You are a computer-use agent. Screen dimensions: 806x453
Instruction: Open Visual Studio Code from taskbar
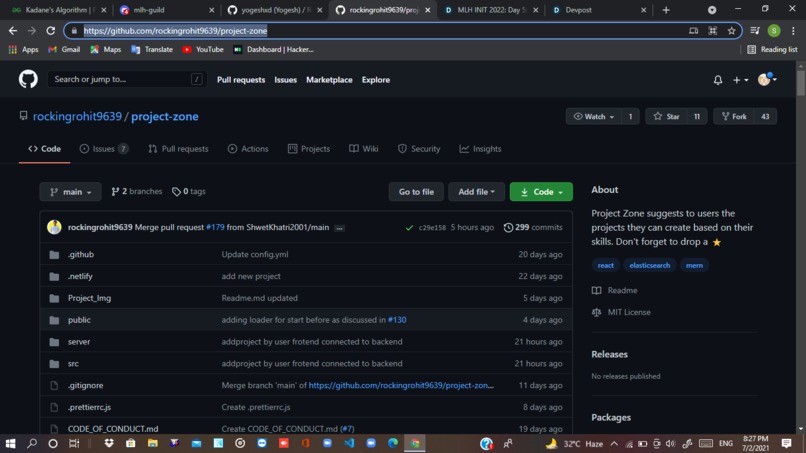(350, 443)
